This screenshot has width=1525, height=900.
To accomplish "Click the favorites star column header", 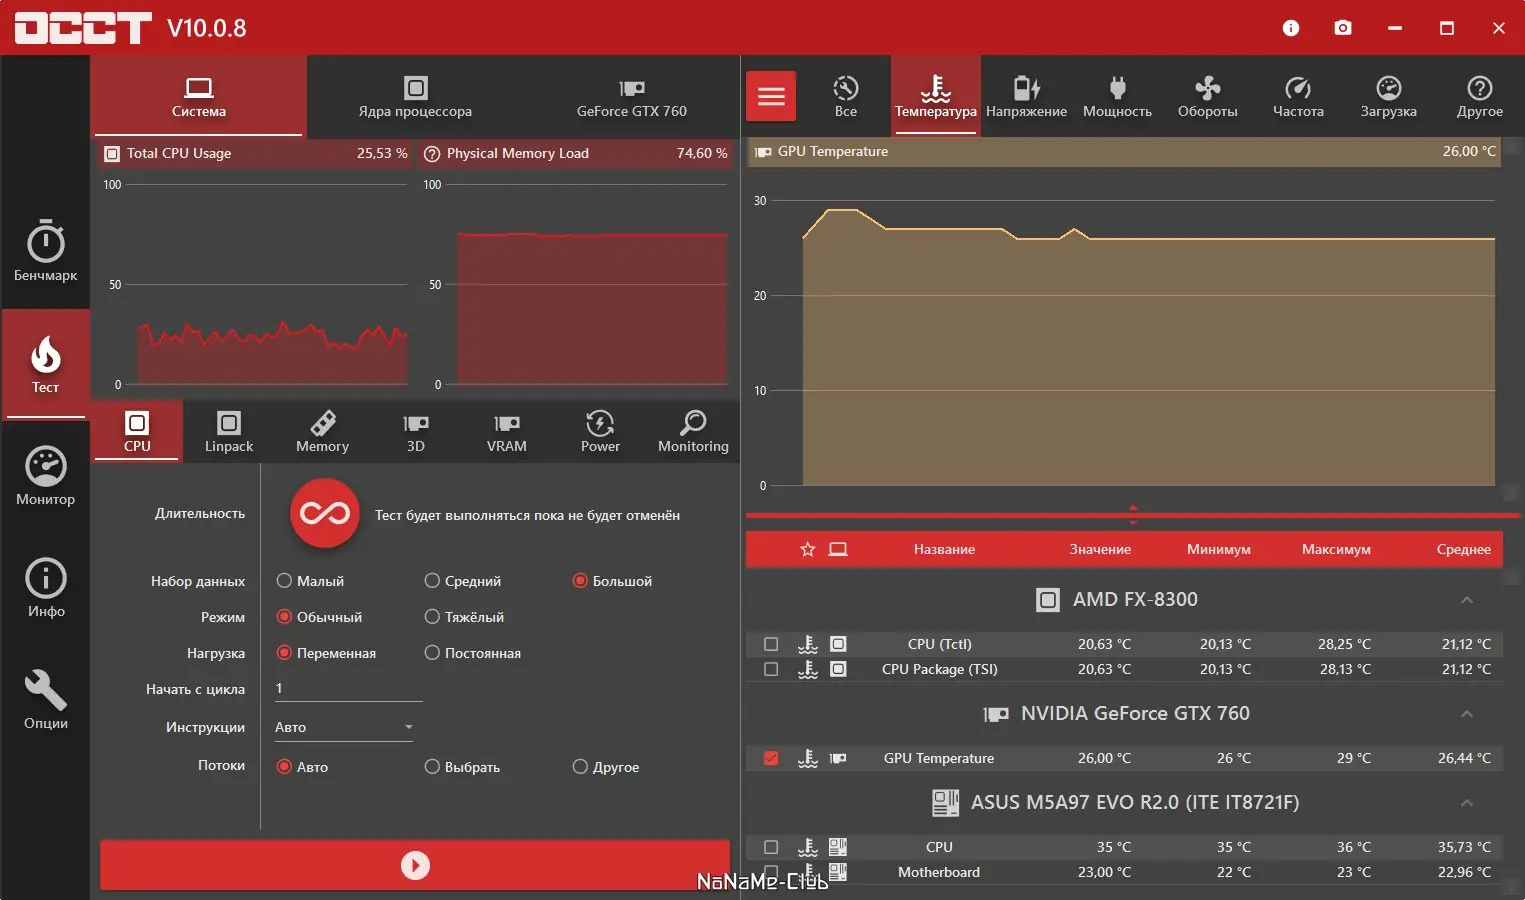I will point(808,549).
